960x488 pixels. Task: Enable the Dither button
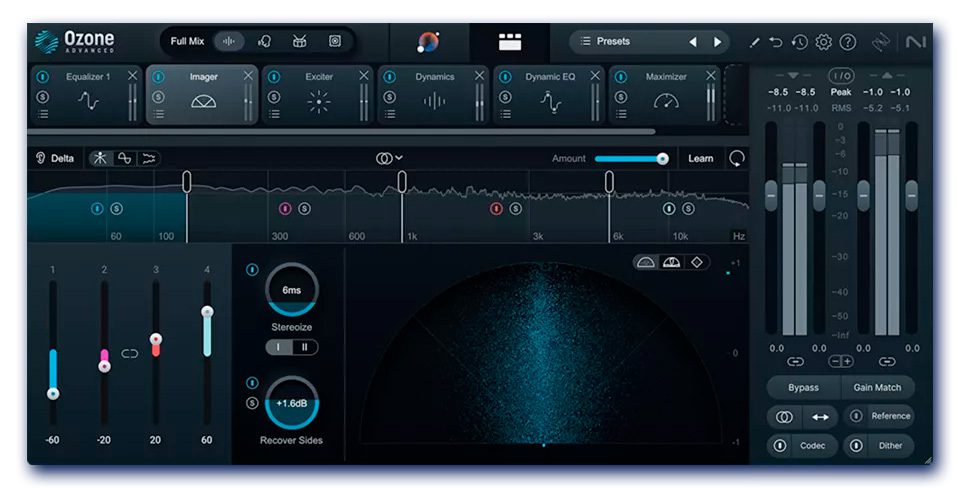coord(879,446)
